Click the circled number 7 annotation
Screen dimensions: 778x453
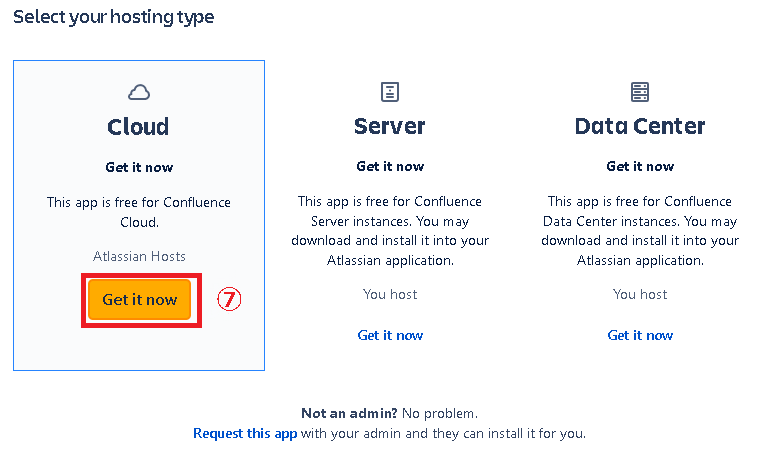pos(231,299)
